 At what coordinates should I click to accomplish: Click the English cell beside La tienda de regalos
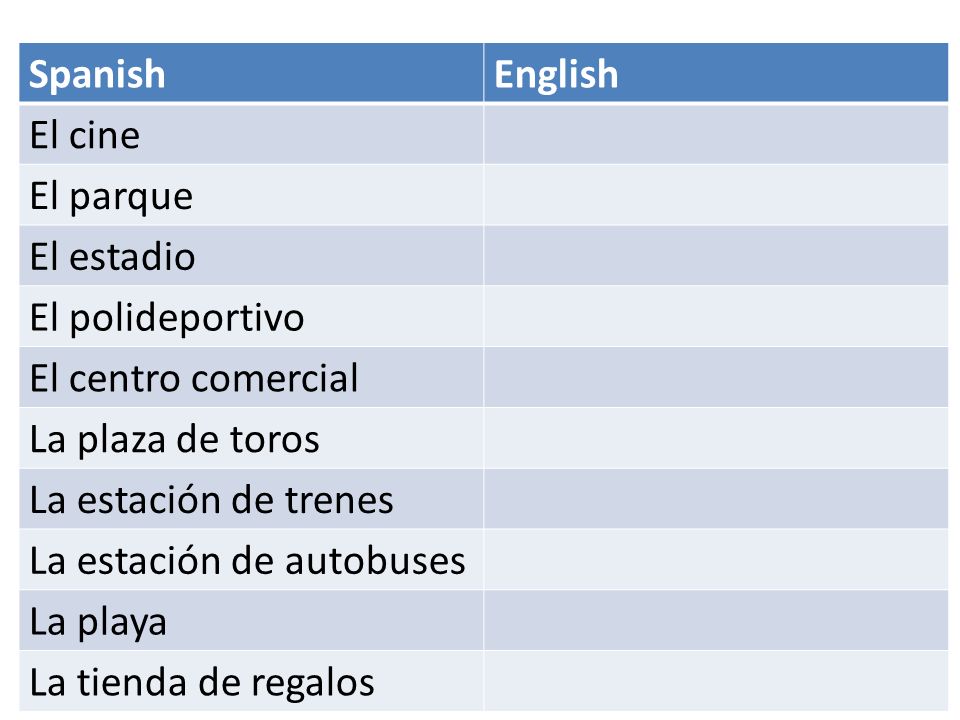click(716, 681)
